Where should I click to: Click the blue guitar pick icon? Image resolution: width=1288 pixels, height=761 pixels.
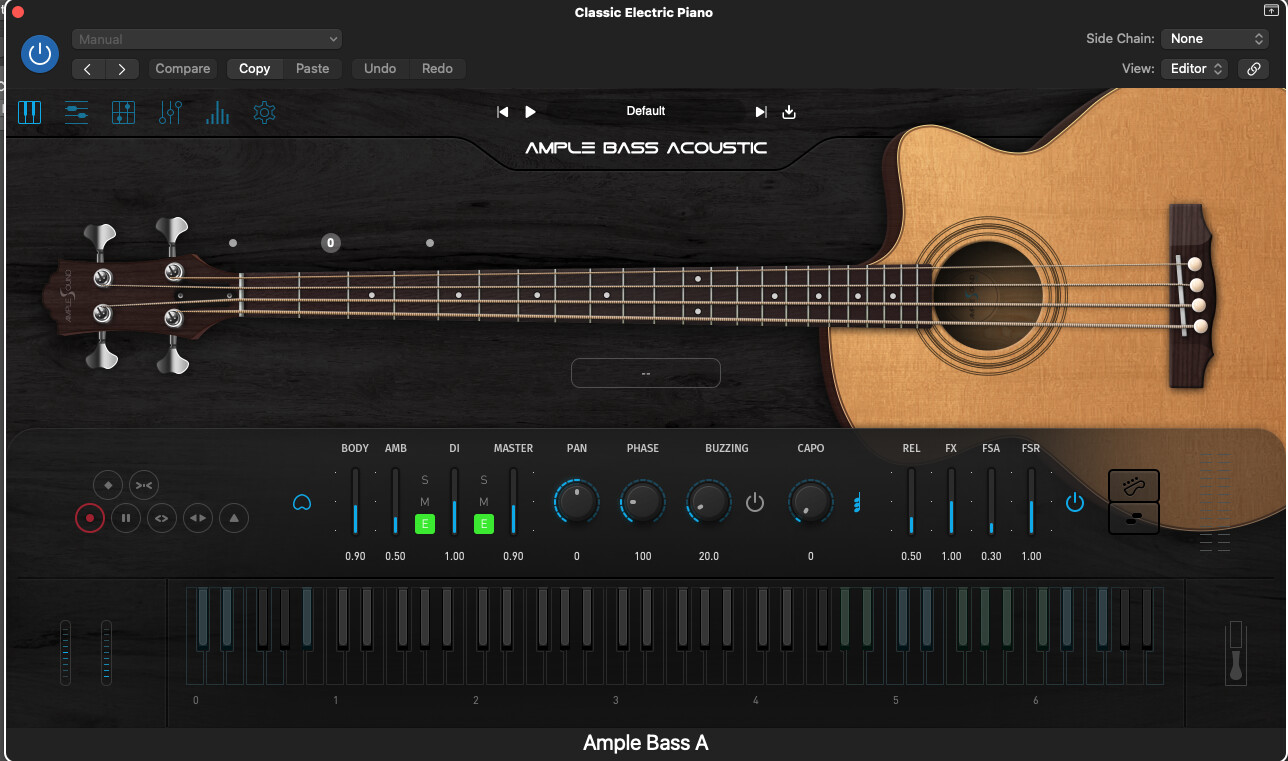(302, 503)
